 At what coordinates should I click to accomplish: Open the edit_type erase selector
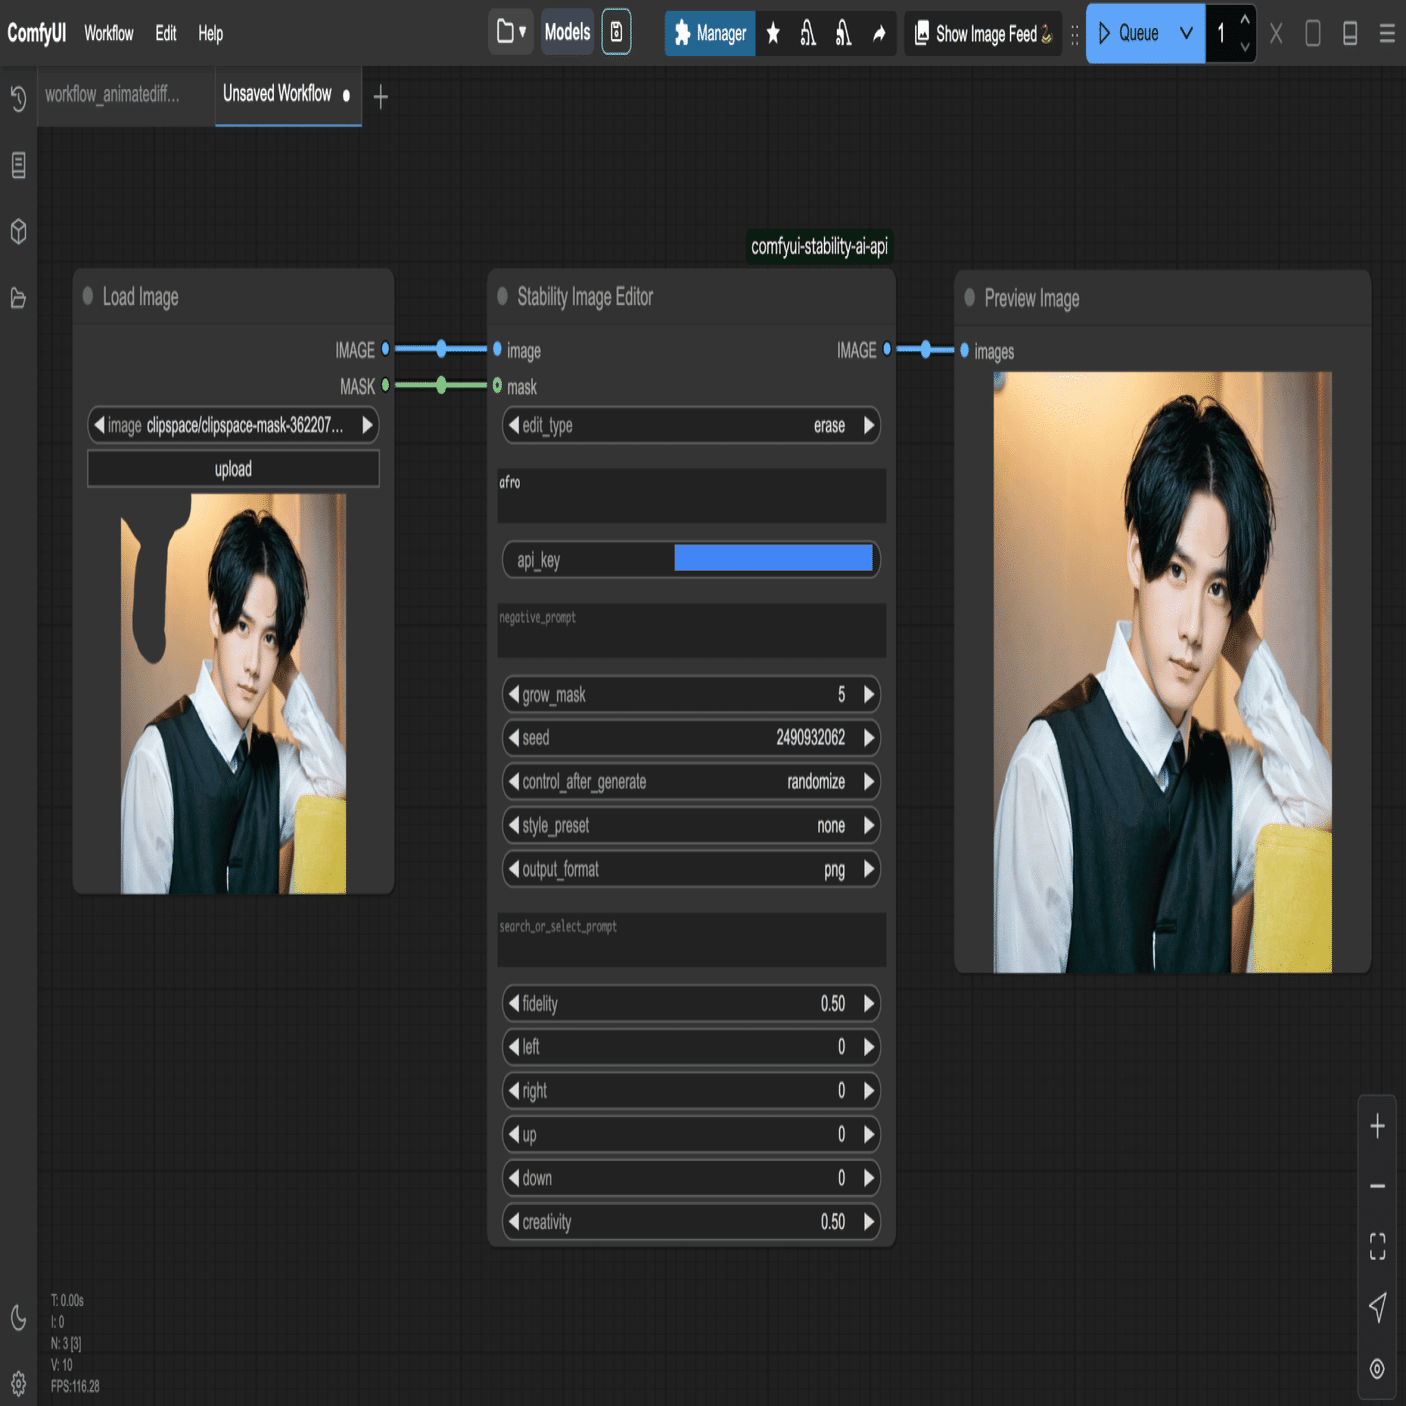[691, 426]
